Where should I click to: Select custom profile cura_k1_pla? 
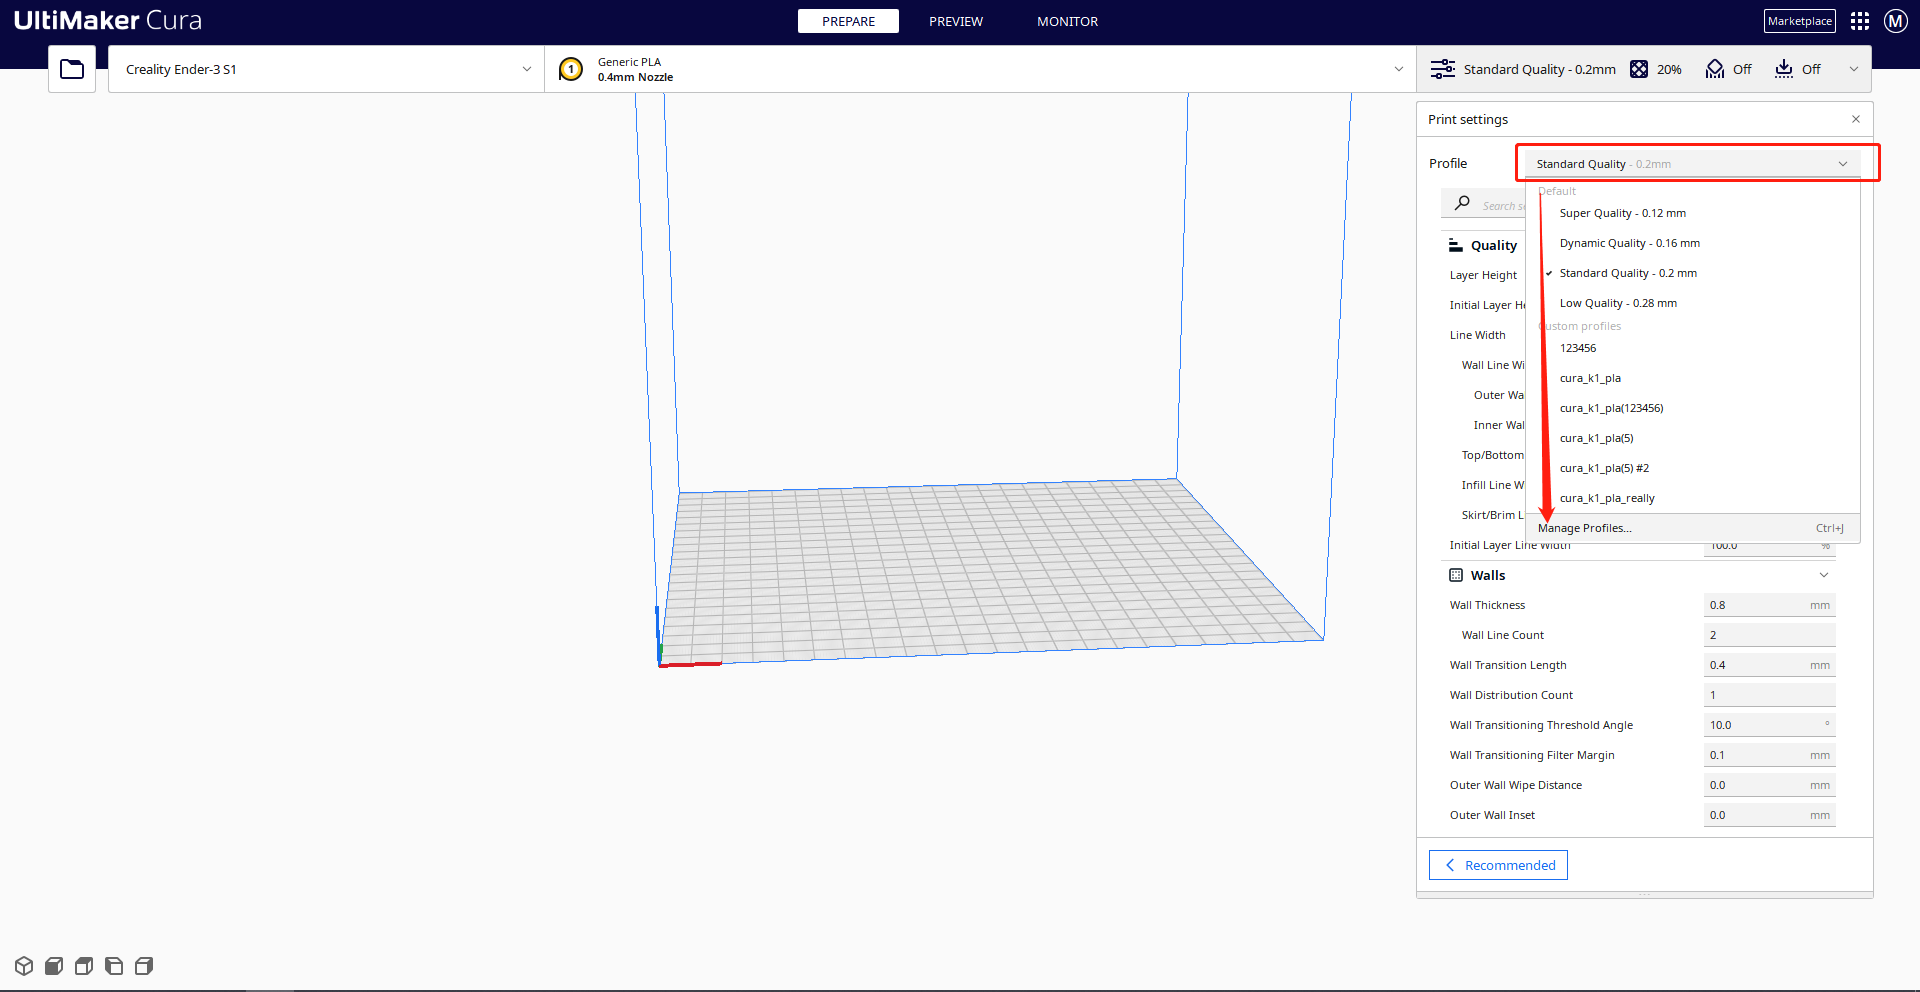[x=1693, y=378]
